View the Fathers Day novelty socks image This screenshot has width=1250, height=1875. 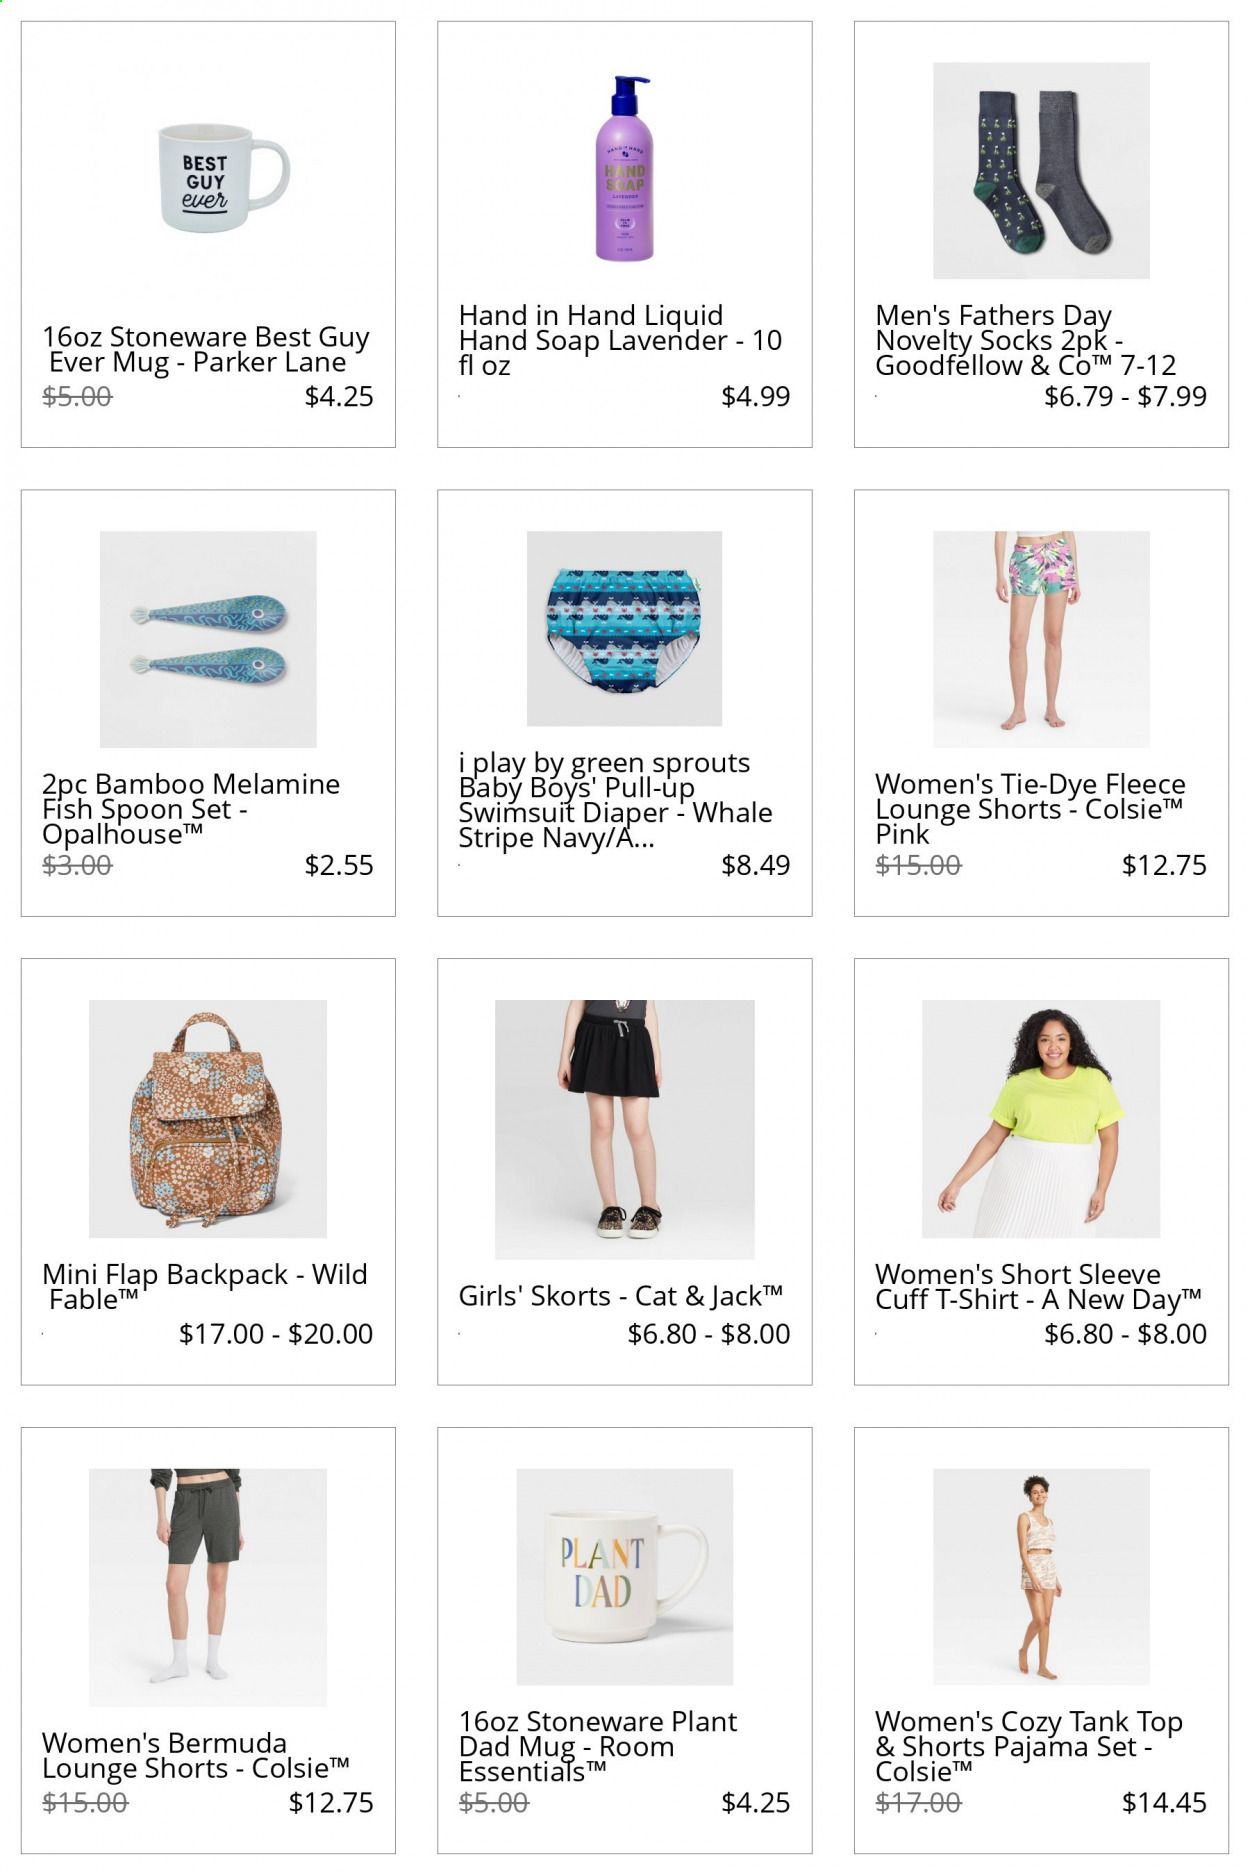tap(1041, 170)
